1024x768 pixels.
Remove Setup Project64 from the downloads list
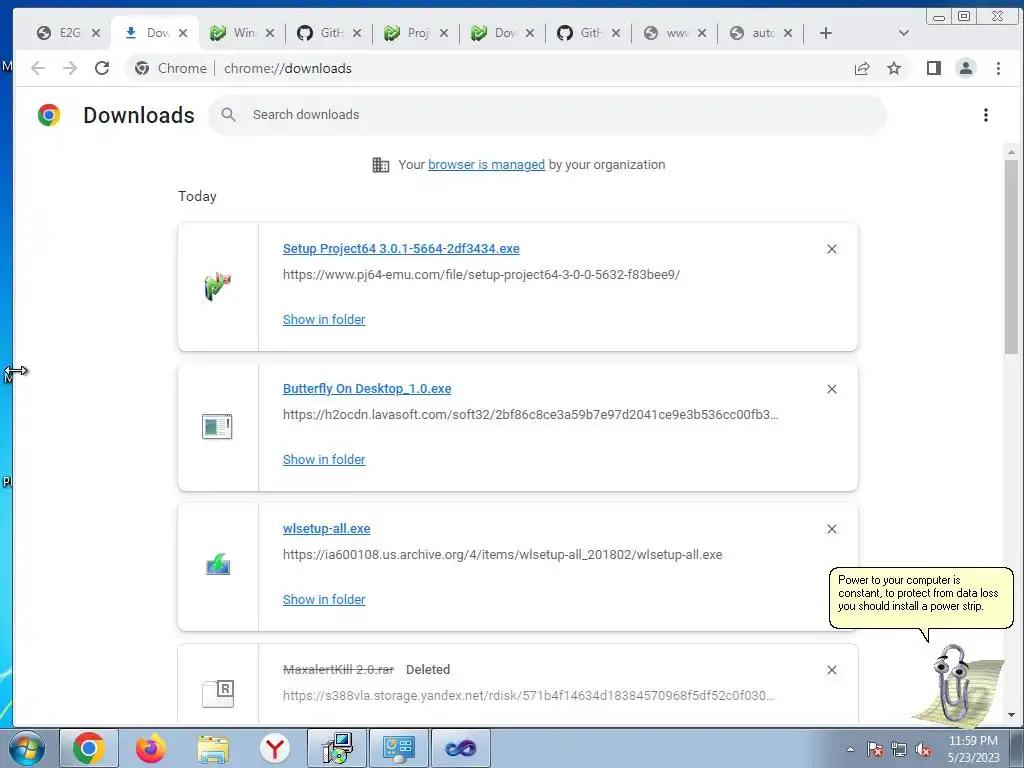click(831, 249)
